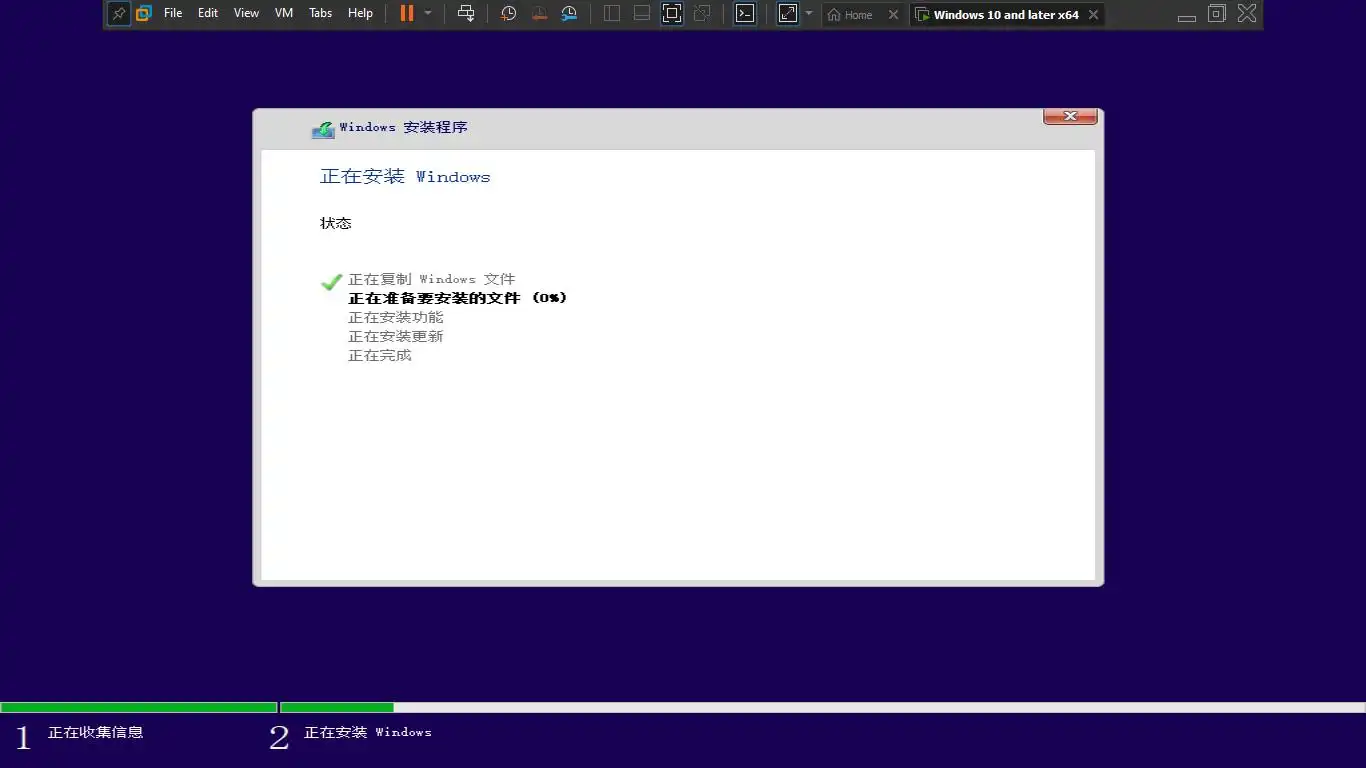The image size is (1366, 768).
Task: Close the Home tab
Action: (894, 15)
